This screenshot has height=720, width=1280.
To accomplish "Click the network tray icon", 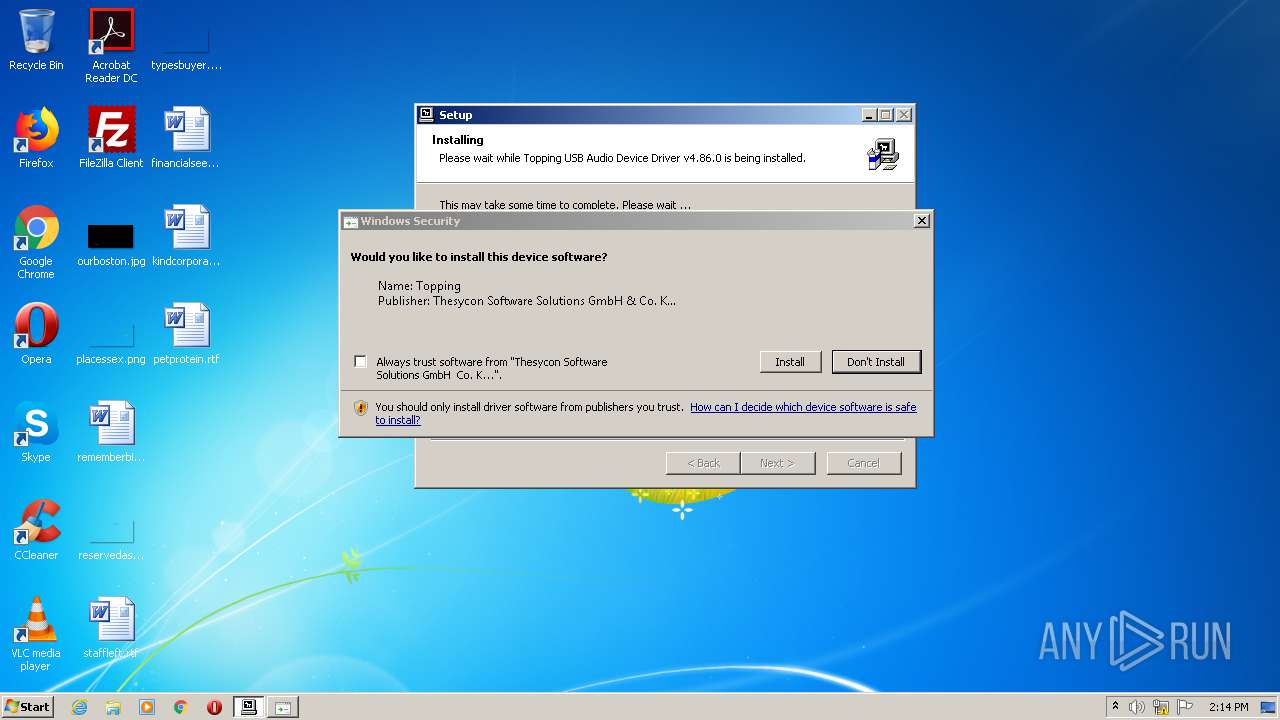I will coord(1161,707).
